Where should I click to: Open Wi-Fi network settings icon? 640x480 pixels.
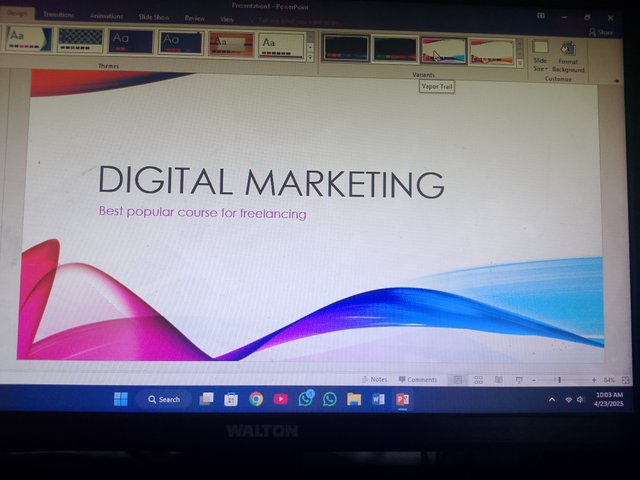pos(568,400)
